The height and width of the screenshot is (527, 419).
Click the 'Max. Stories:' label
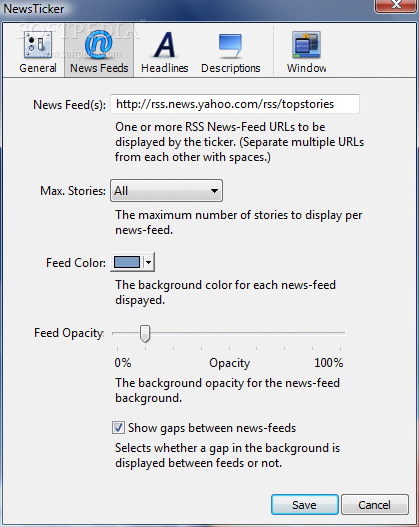pyautogui.click(x=73, y=191)
